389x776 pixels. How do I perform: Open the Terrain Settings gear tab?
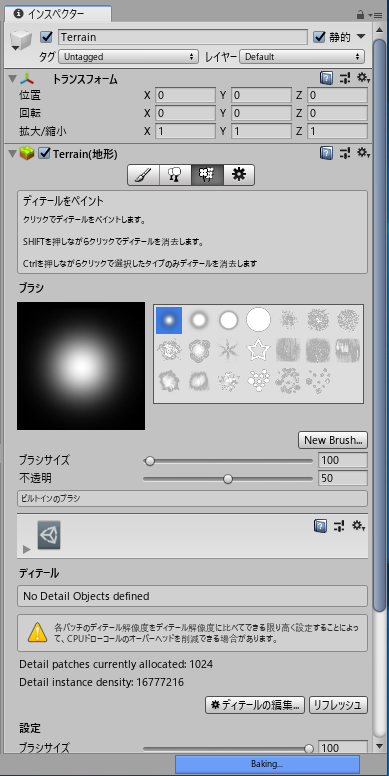239,175
